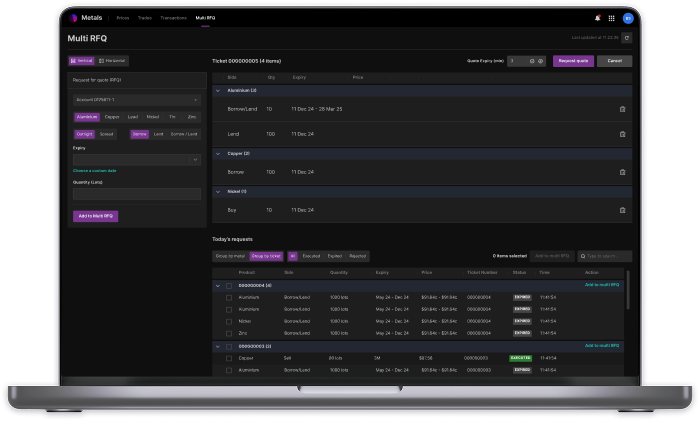Image resolution: width=700 pixels, height=422 pixels.
Task: Click the Choose a custom date link
Action: click(96, 171)
